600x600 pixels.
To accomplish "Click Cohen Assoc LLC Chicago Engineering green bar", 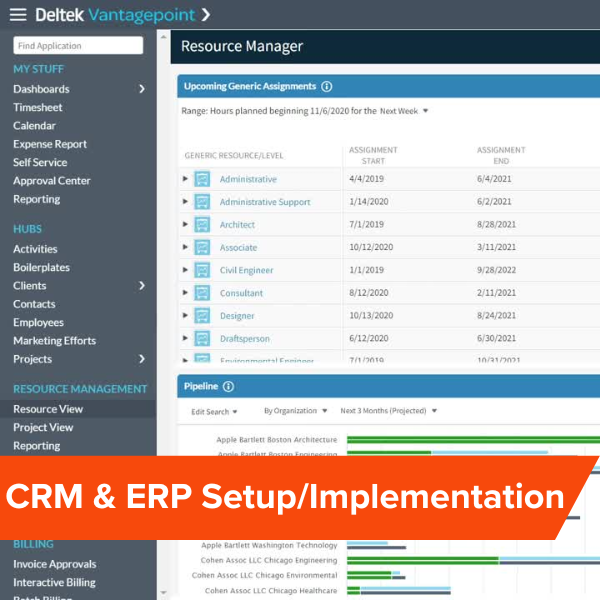I will pos(423,559).
